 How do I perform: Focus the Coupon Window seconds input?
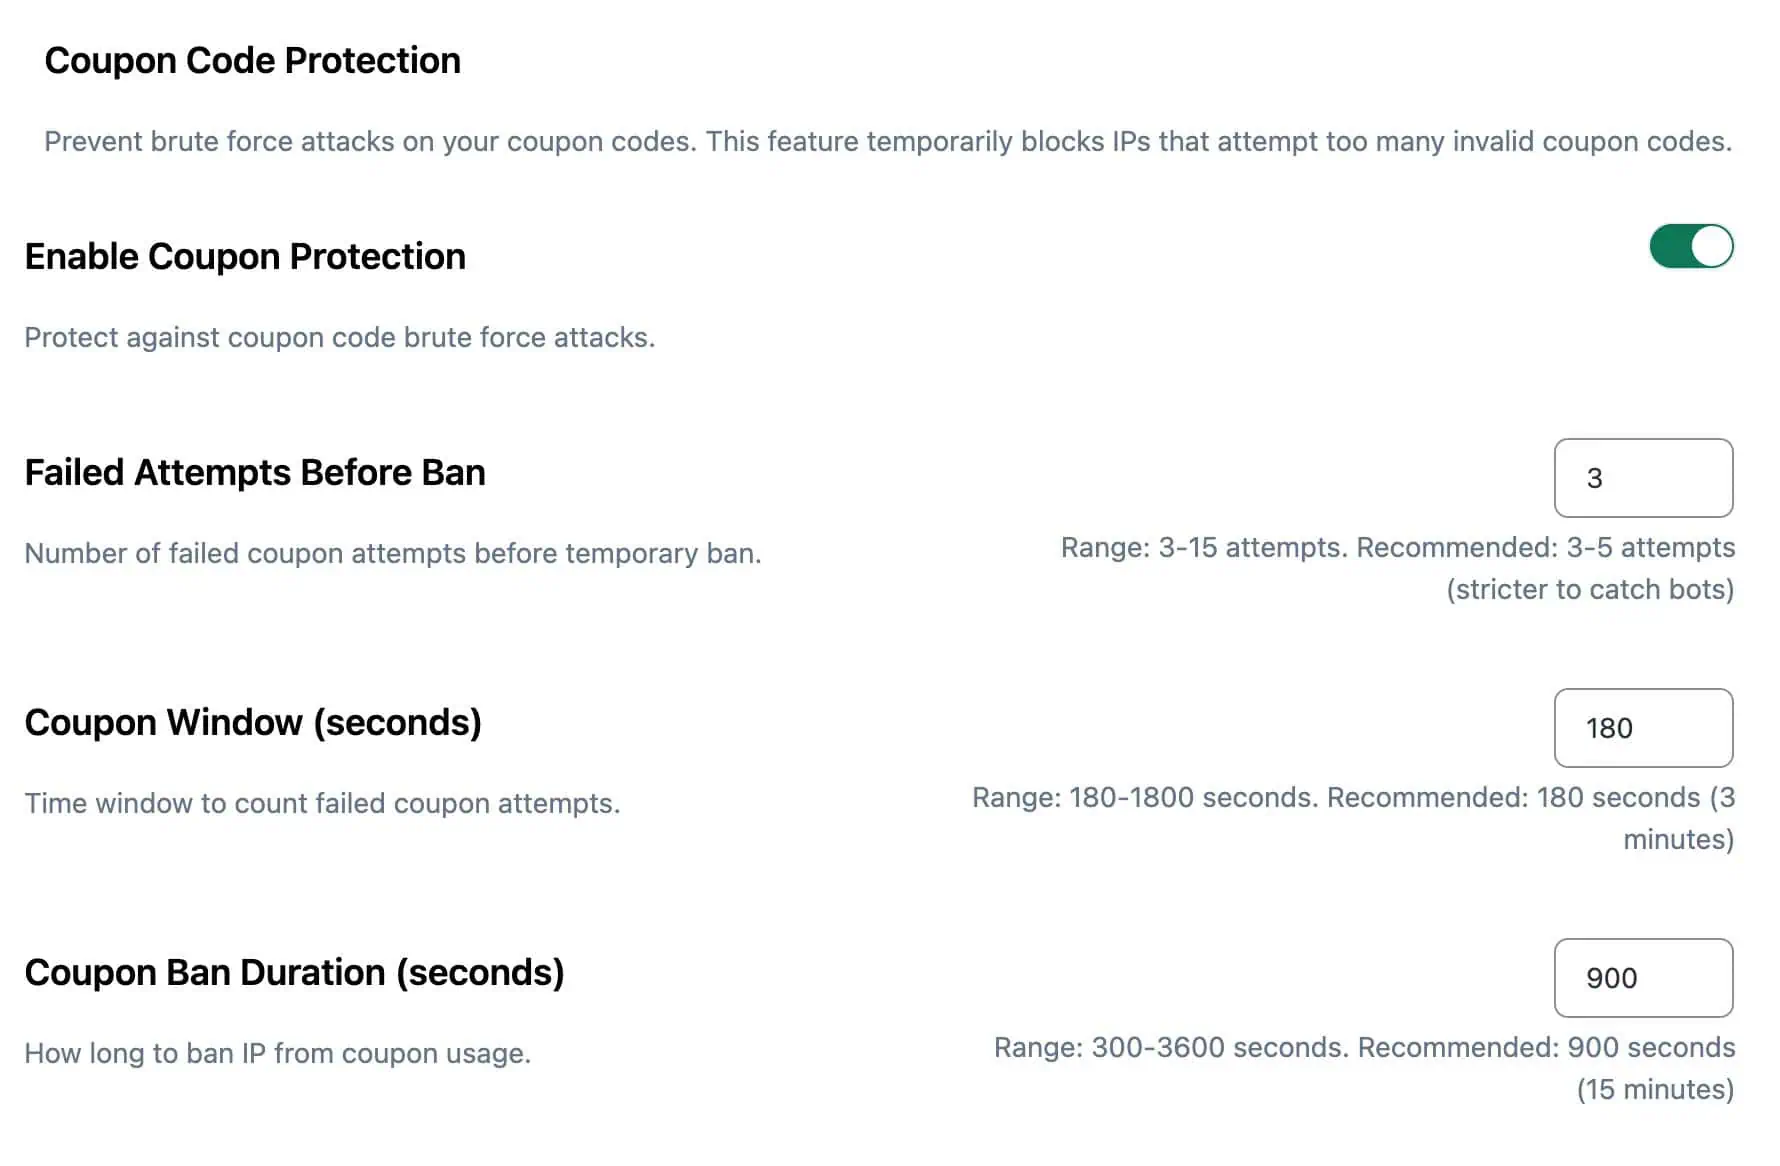[x=1643, y=728]
